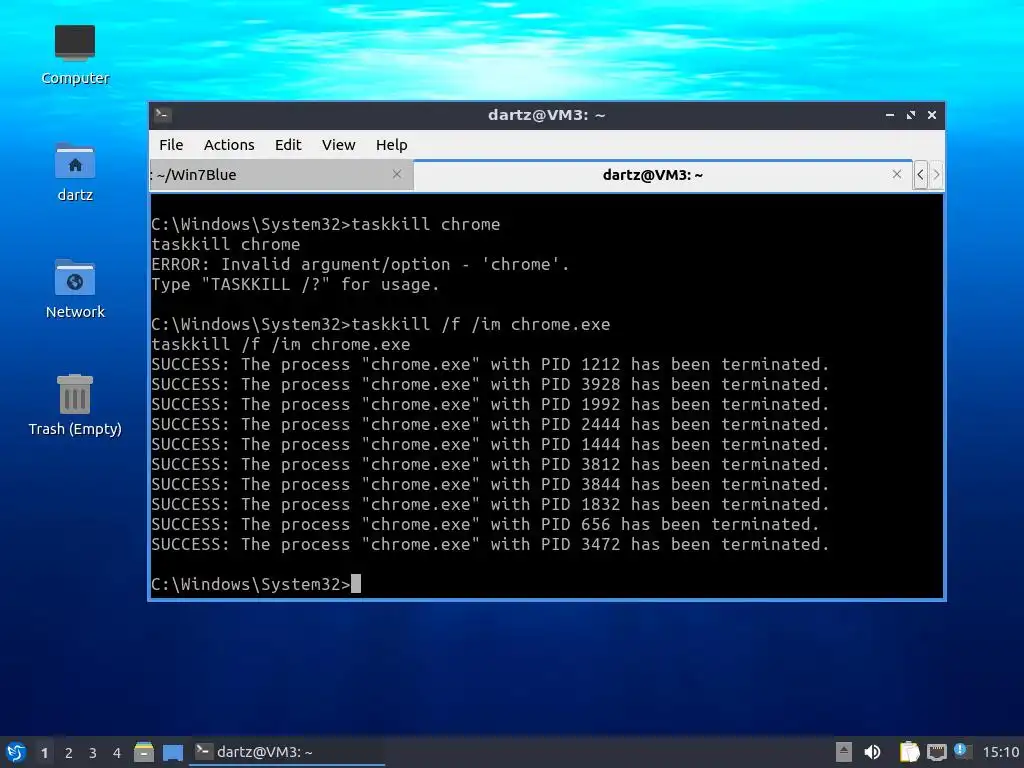Switch to workspace 1
Screen dimensions: 1024x768
tap(44, 753)
